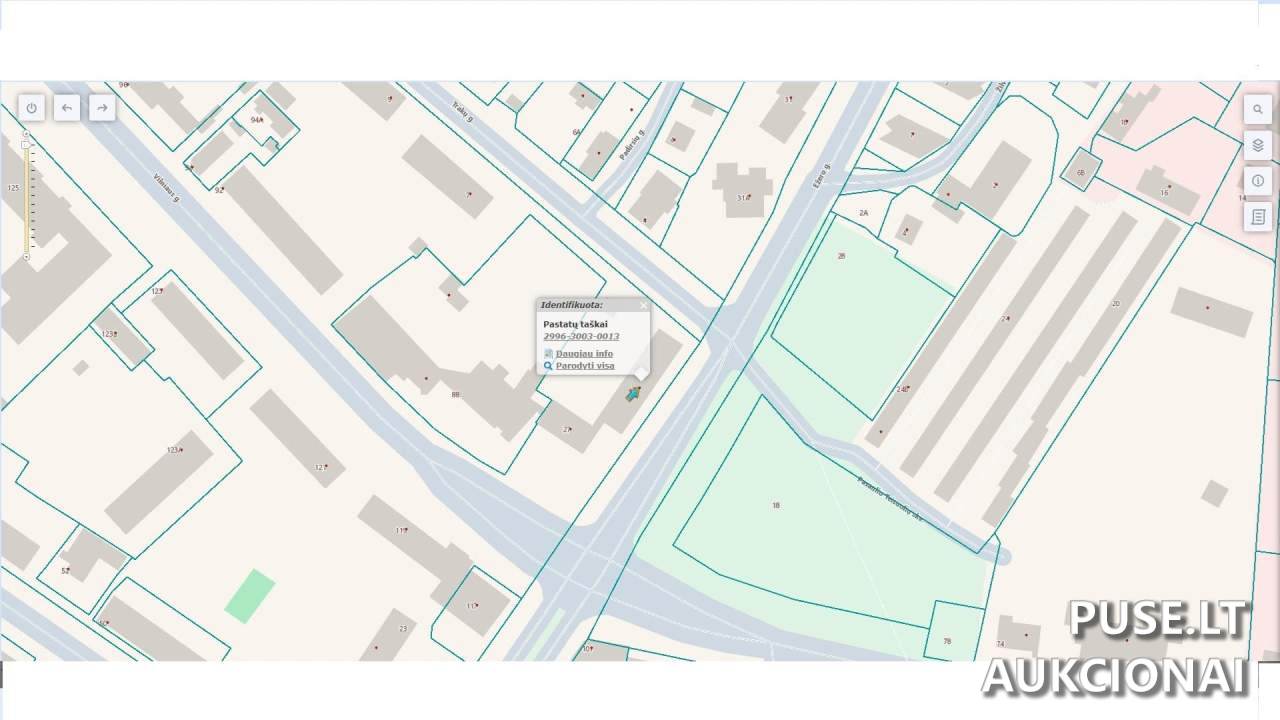Open the map layers panel
Viewport: 1280px width, 720px height.
tap(1257, 145)
